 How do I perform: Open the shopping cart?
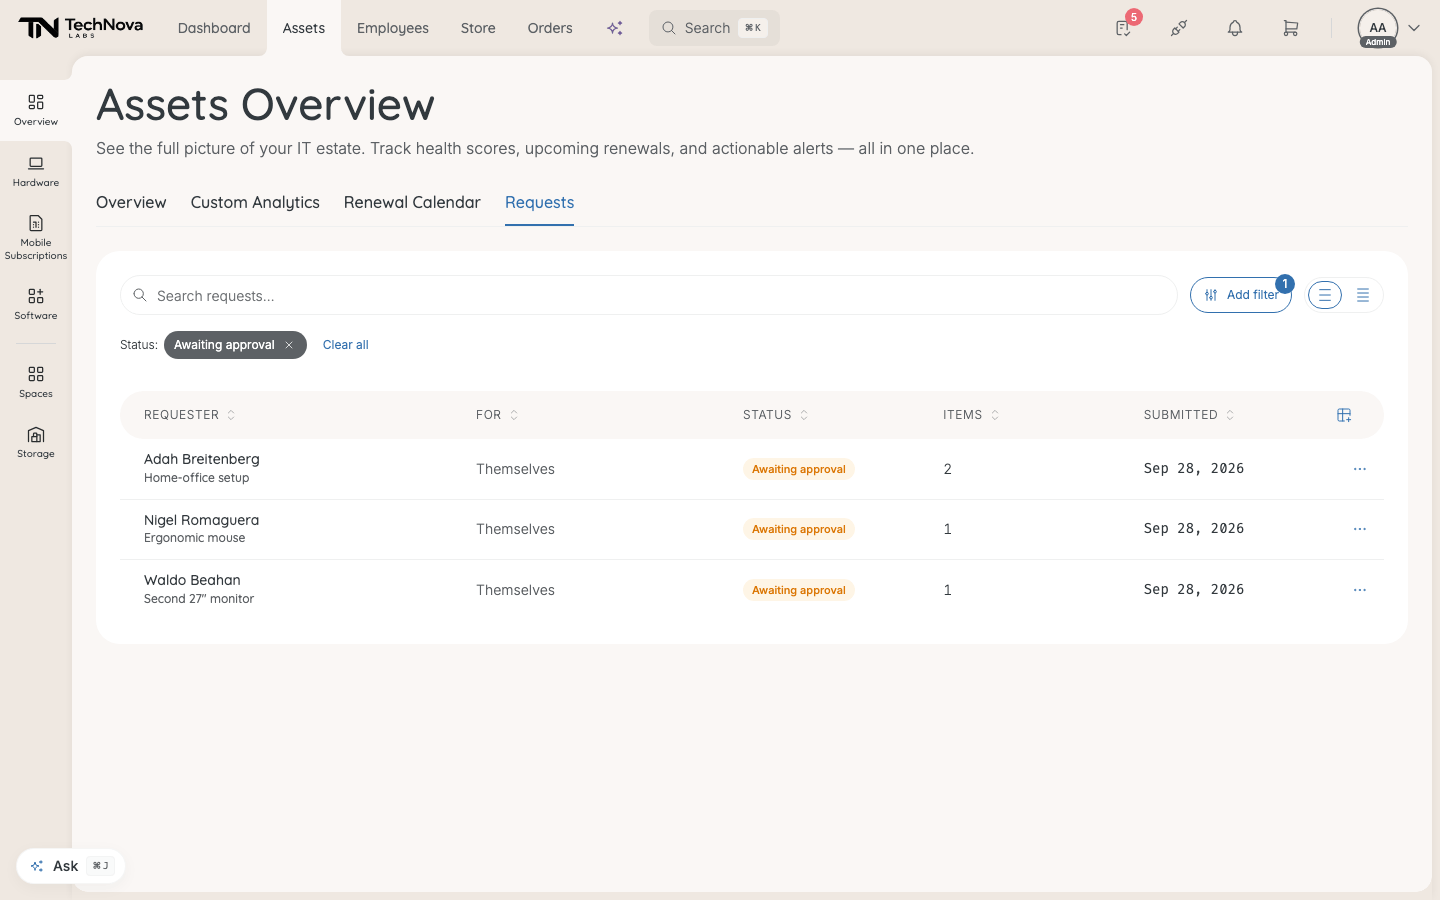point(1291,28)
